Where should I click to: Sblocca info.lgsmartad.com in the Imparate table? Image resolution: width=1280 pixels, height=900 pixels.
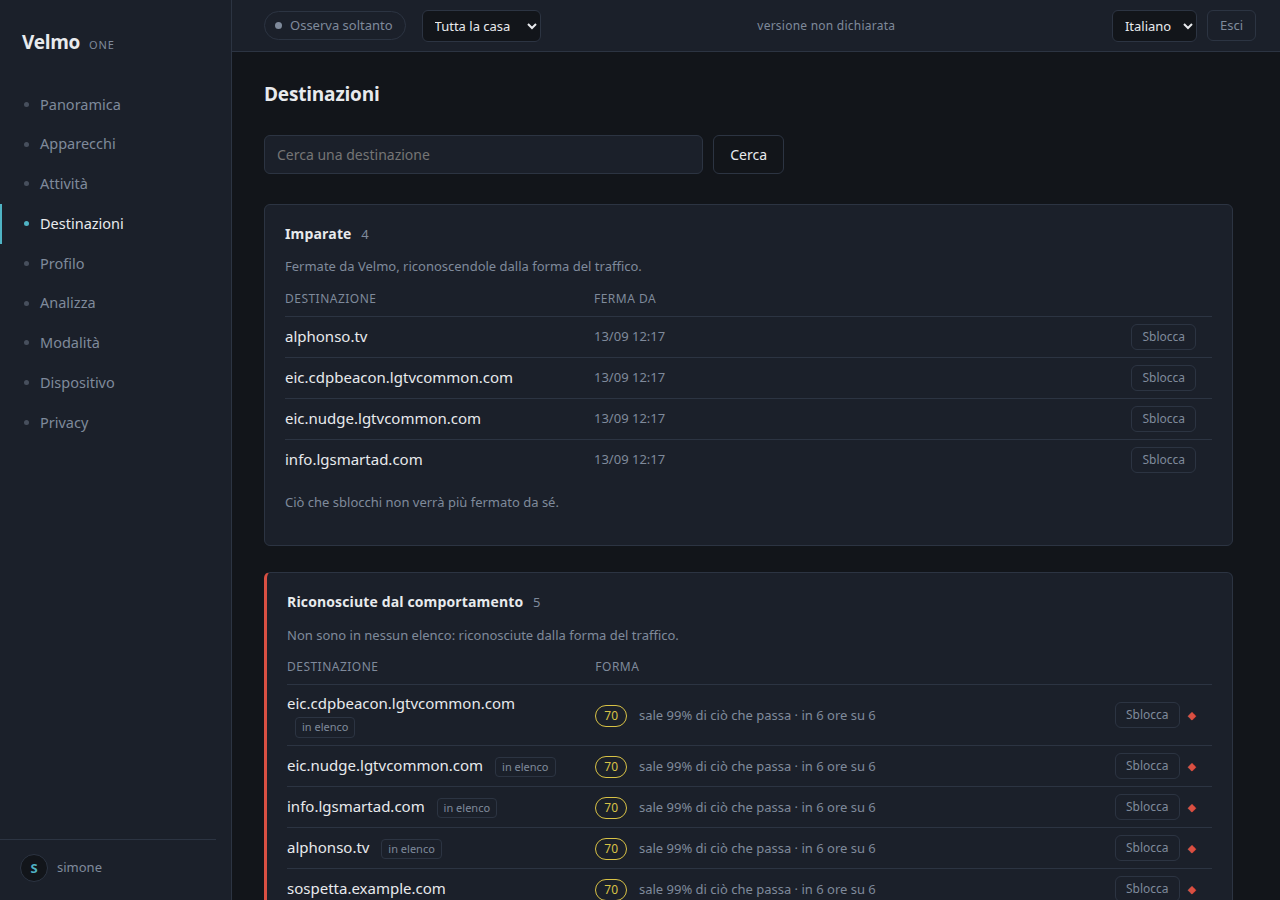(x=1163, y=460)
